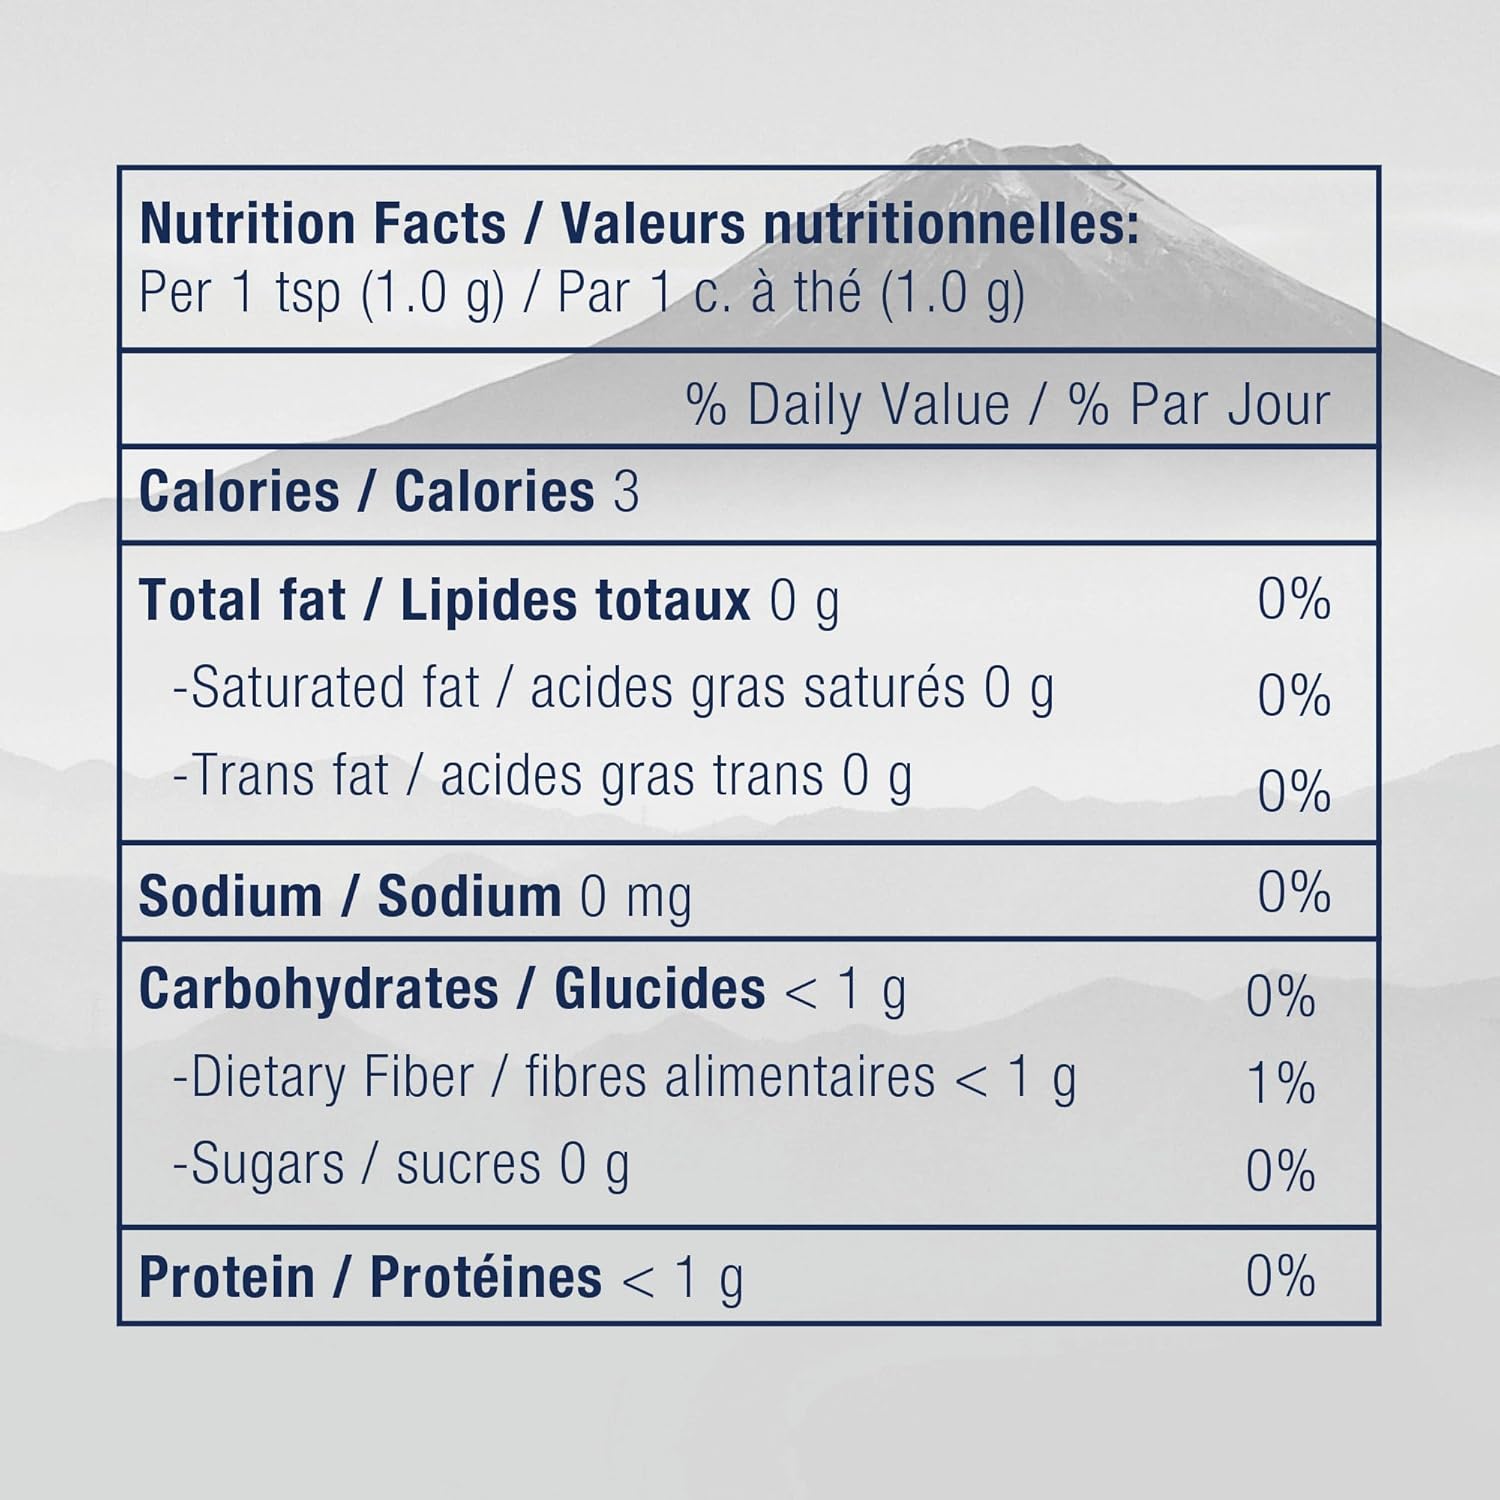
Task: Click the Sugars / sucres row
Action: tap(401, 1165)
